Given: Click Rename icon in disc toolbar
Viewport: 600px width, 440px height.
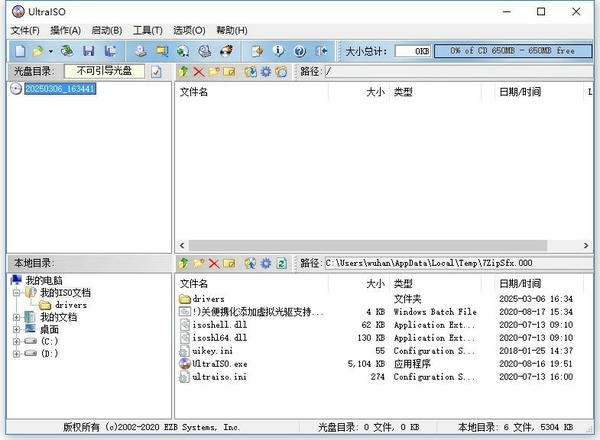Looking at the screenshot, I should (229, 72).
